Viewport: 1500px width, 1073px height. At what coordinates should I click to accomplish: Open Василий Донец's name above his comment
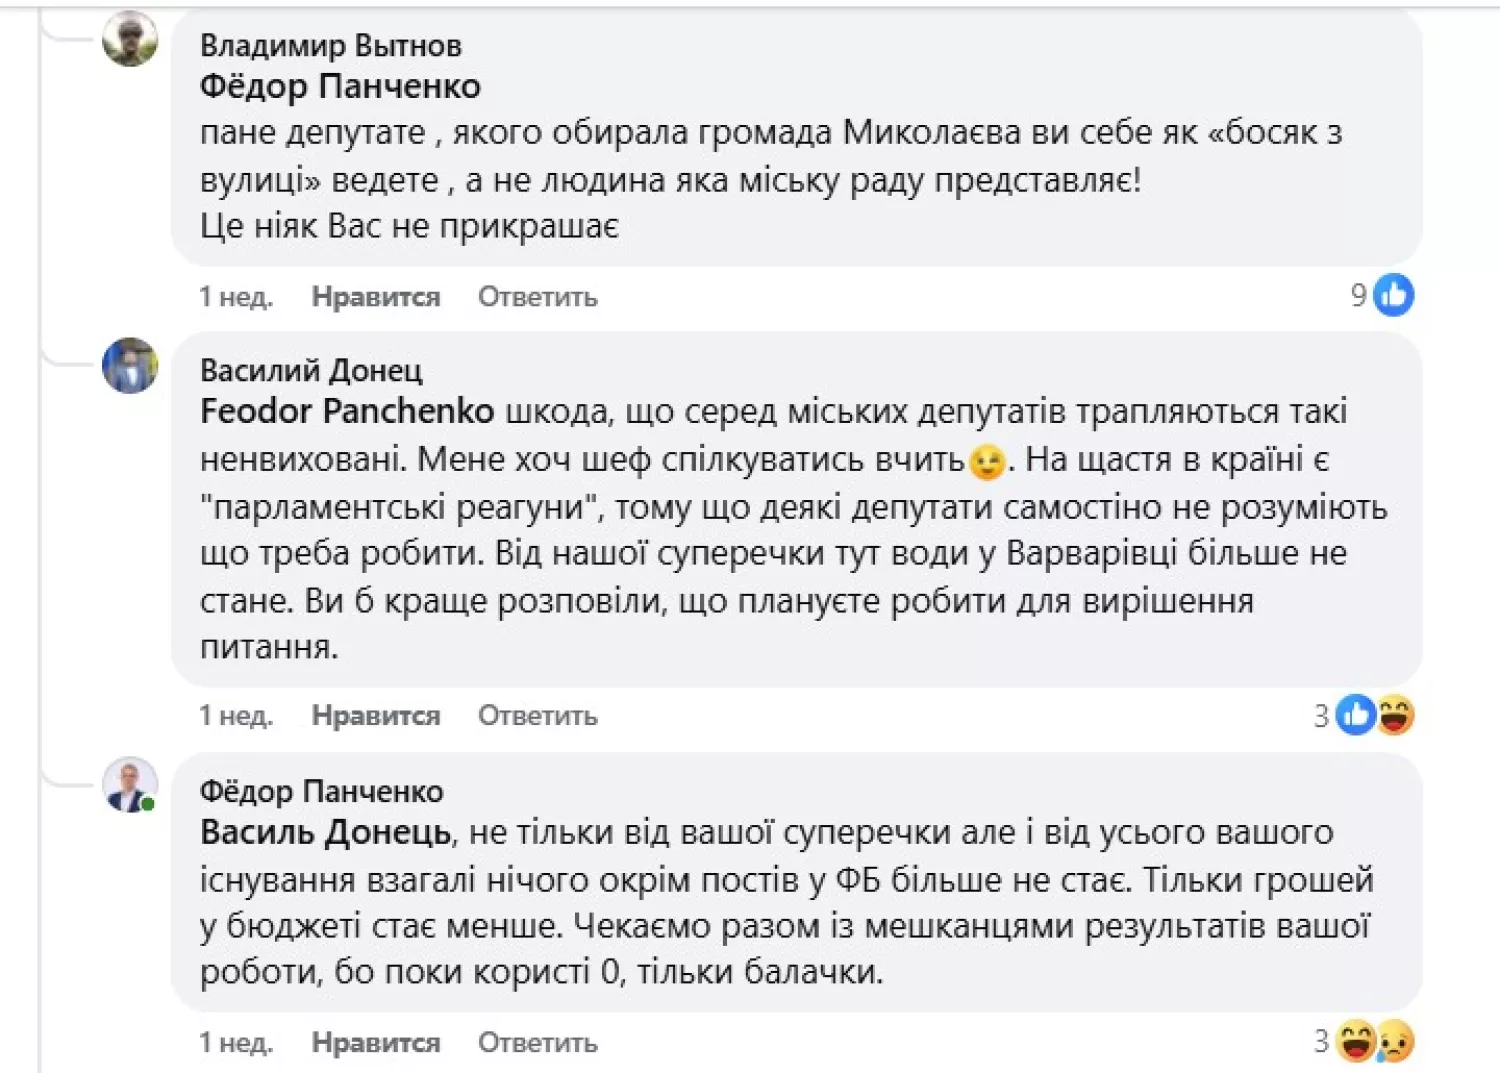pos(311,370)
